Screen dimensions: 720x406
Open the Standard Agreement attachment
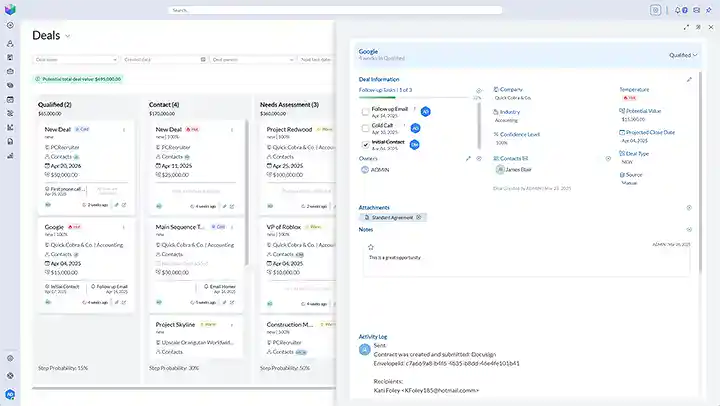[x=392, y=217]
